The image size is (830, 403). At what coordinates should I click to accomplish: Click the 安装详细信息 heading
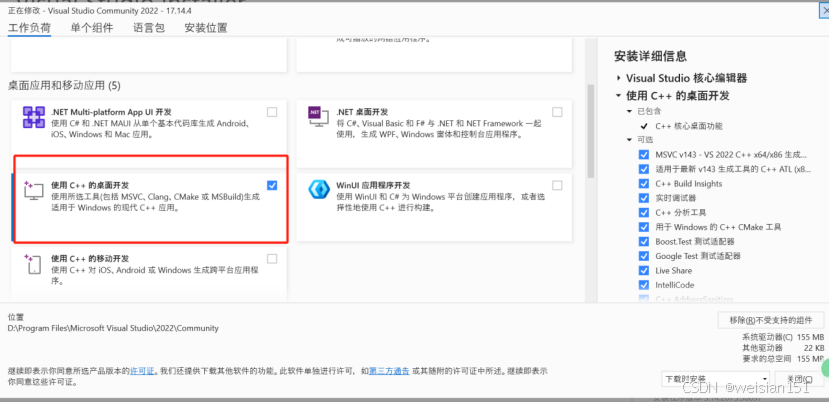pyautogui.click(x=651, y=56)
